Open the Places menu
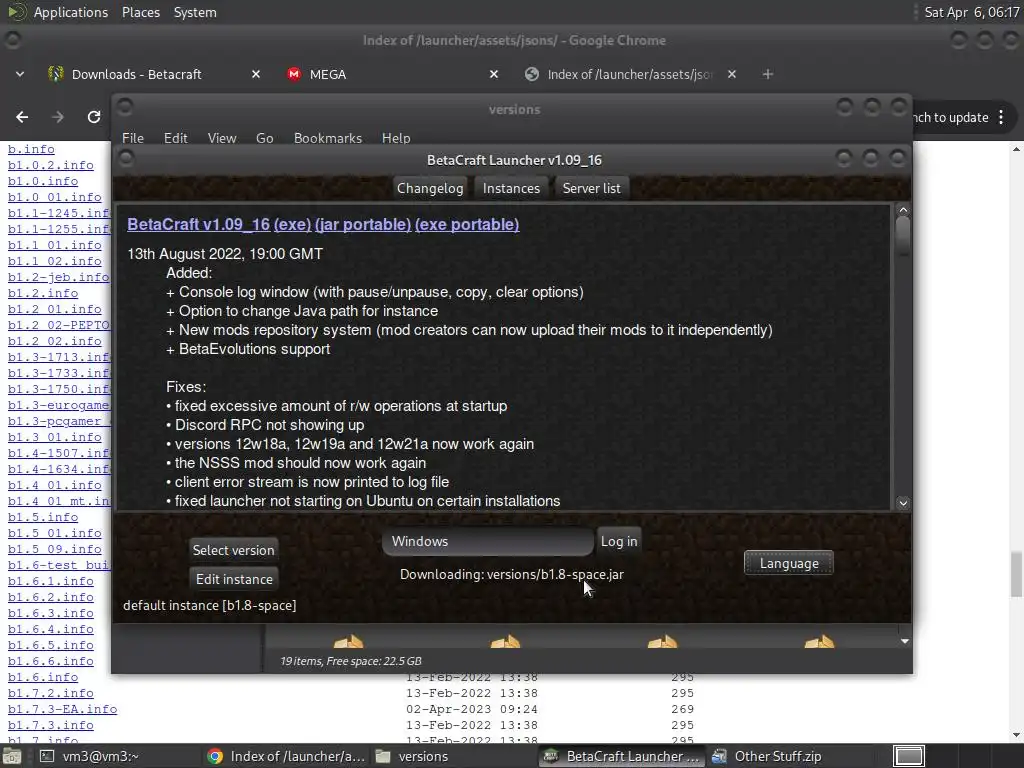The height and width of the screenshot is (768, 1024). (x=140, y=12)
